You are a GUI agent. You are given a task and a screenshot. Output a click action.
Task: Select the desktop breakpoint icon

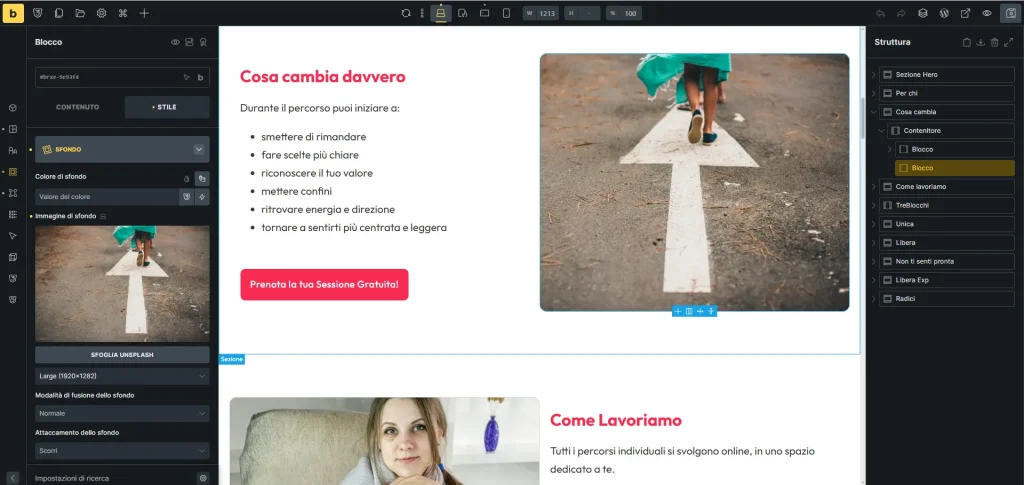point(441,13)
